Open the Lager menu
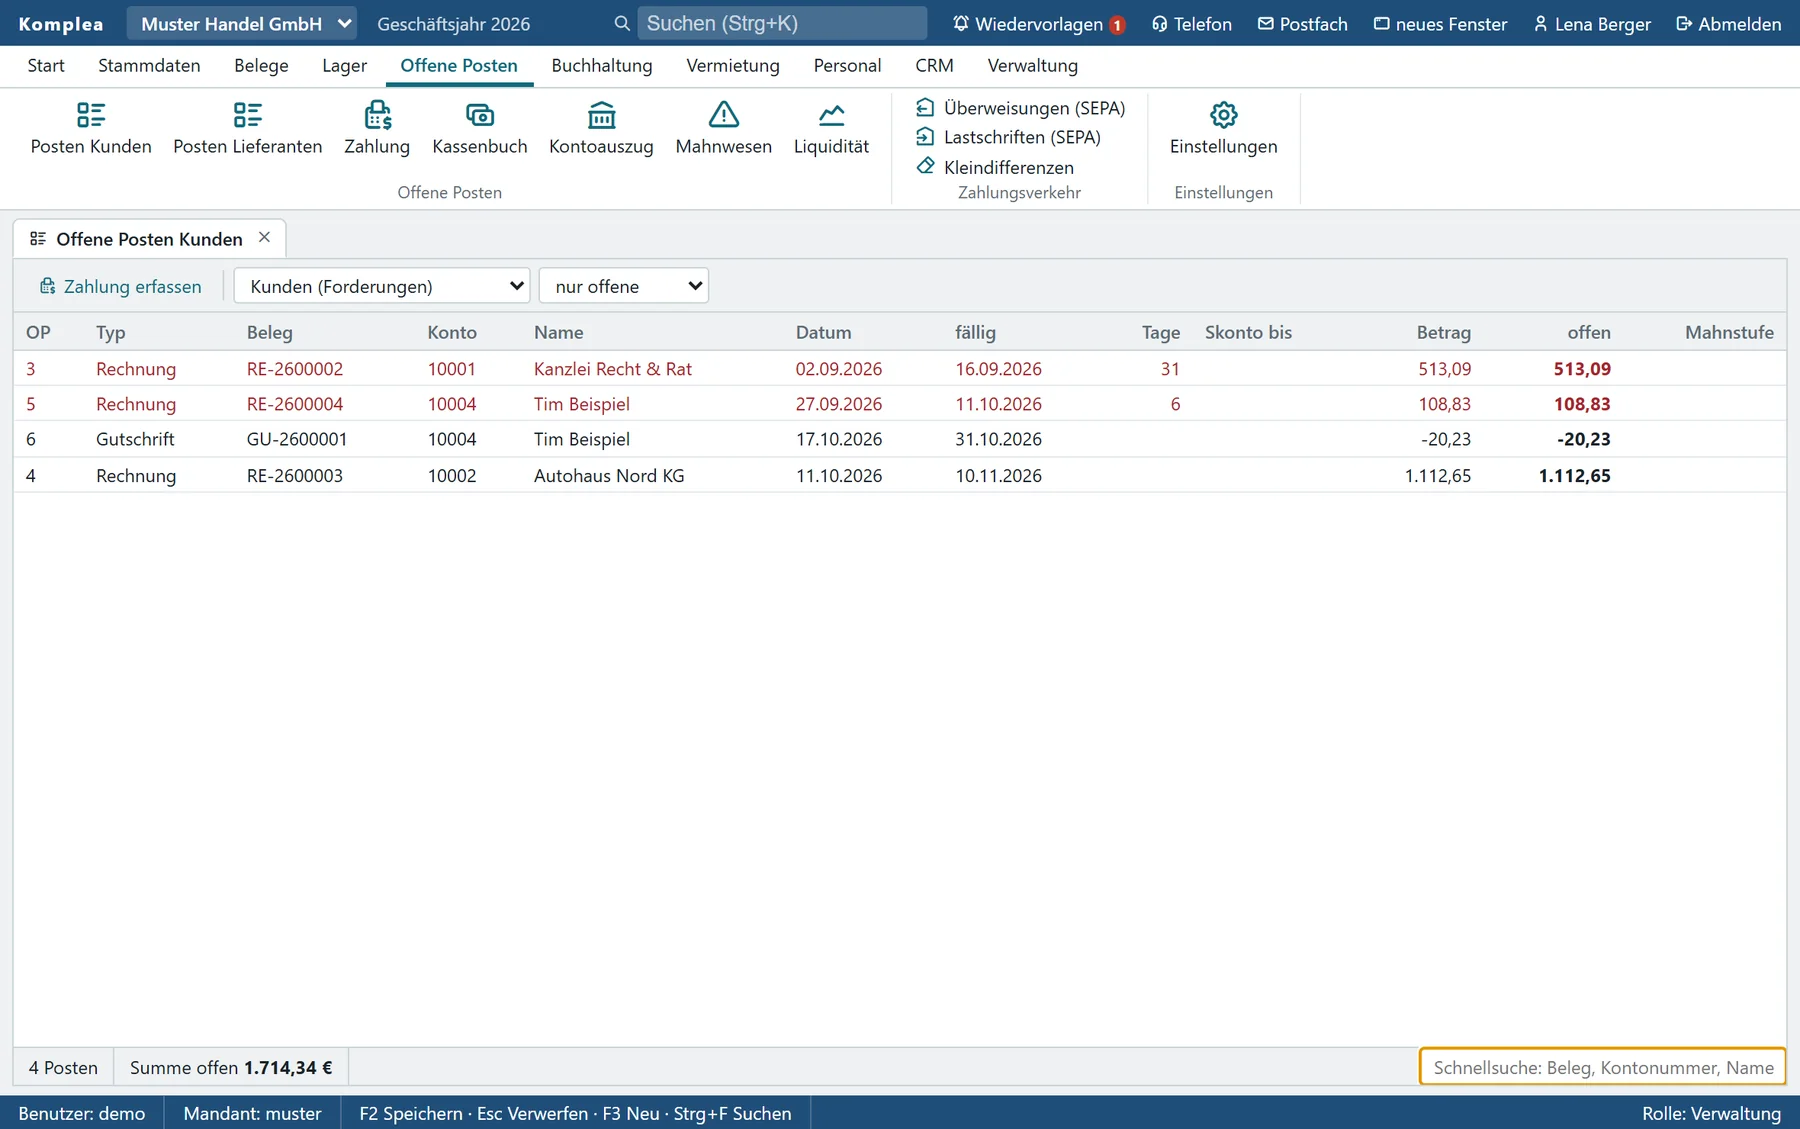 pyautogui.click(x=344, y=66)
